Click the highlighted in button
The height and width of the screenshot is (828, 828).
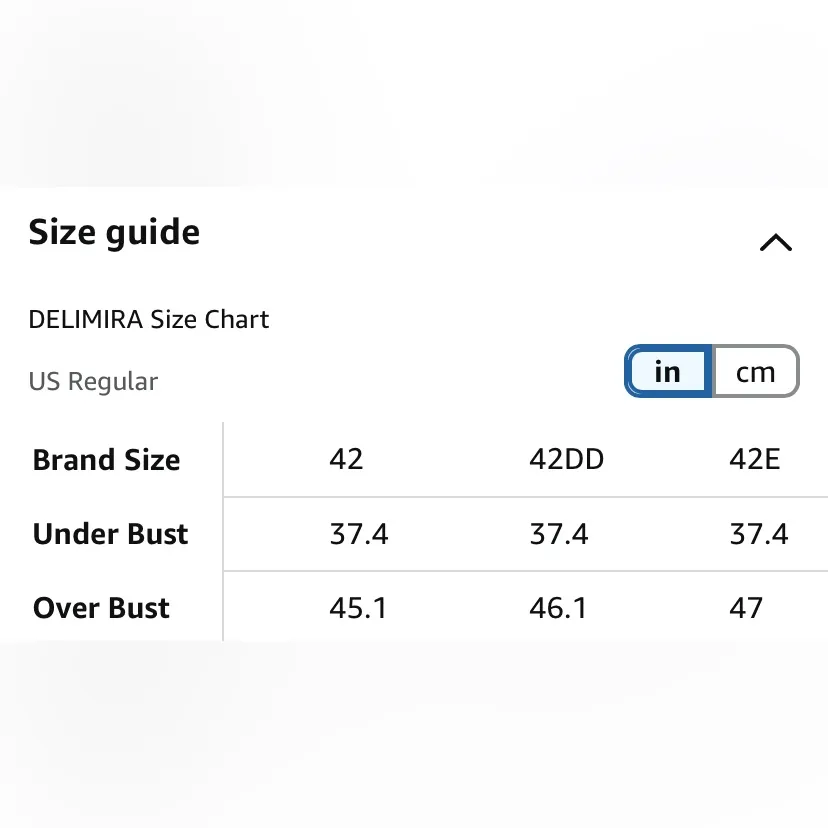667,371
